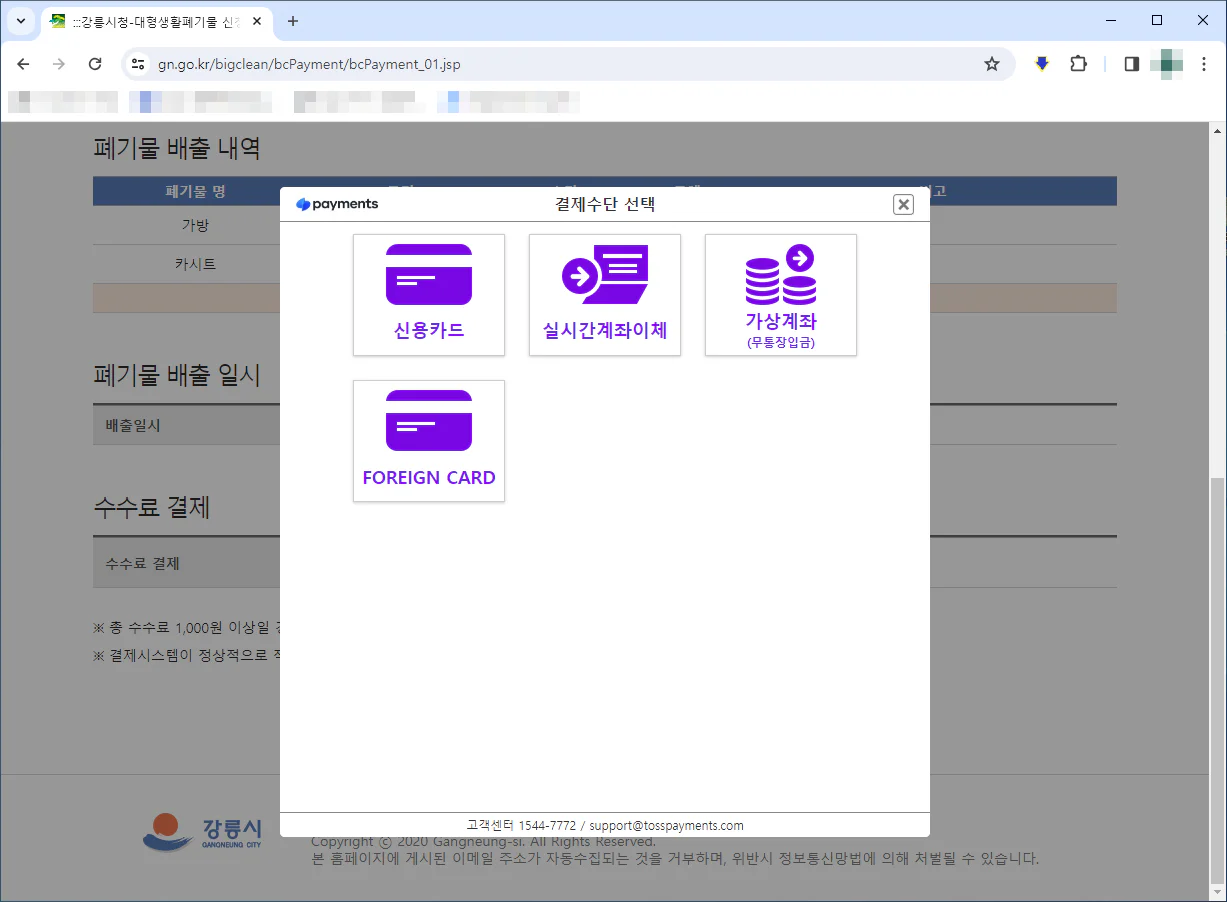This screenshot has height=902, width=1227.
Task: Click the 수수료 결제 section heading
Action: tap(151, 507)
